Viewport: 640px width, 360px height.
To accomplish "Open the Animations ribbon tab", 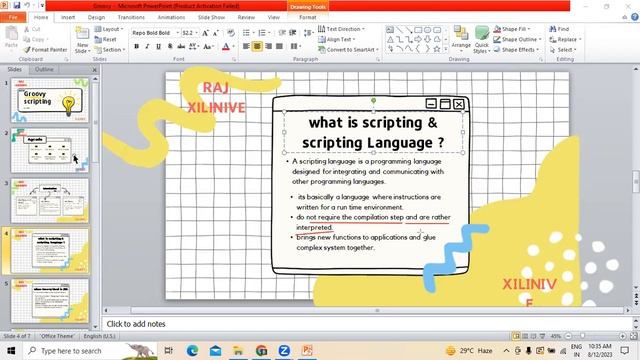I will pyautogui.click(x=171, y=17).
